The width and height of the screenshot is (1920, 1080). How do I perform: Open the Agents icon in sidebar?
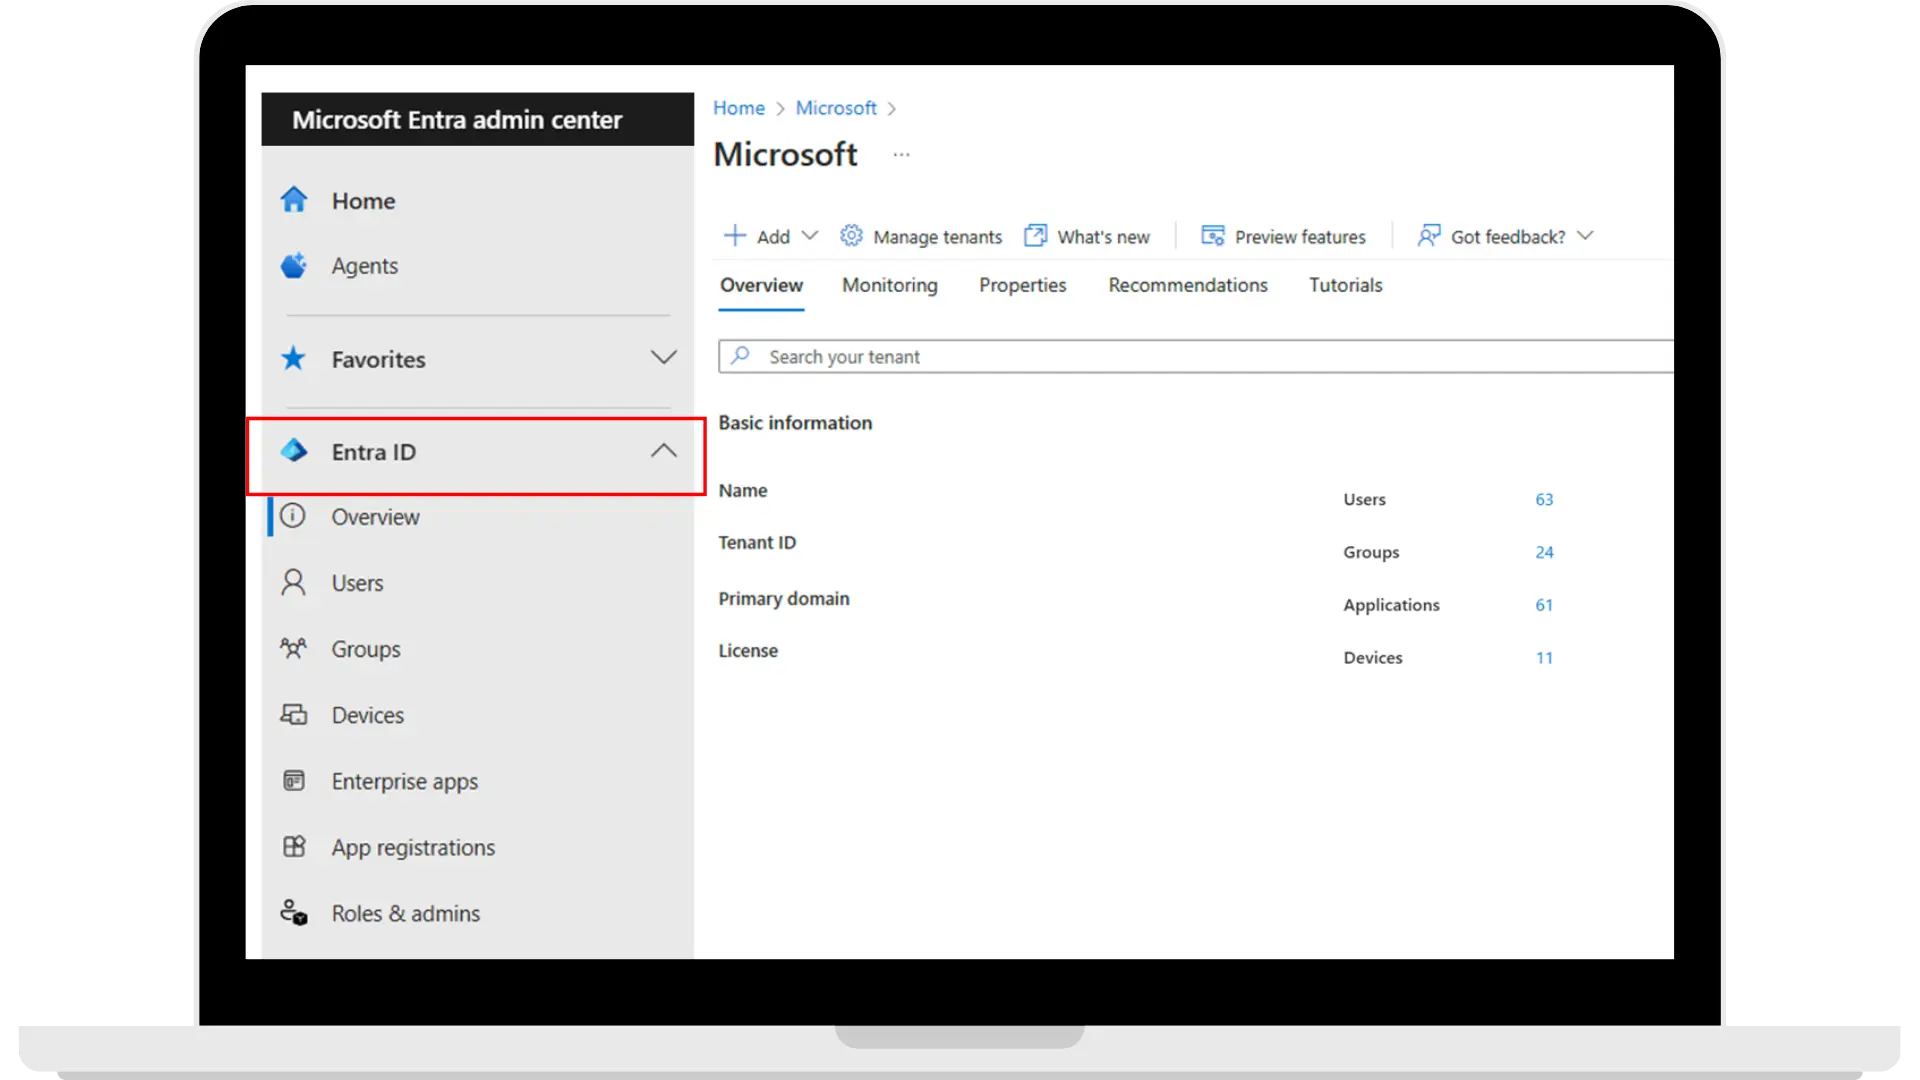click(x=294, y=266)
